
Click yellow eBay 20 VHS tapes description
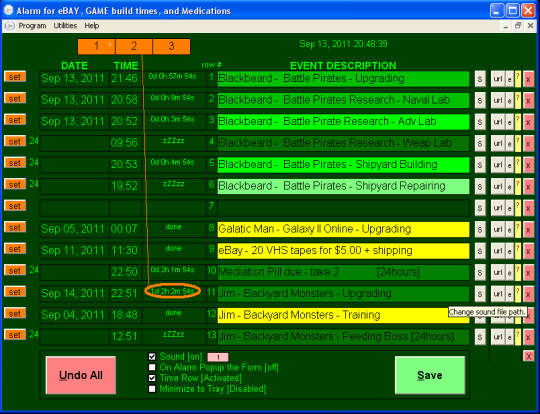tap(343, 250)
